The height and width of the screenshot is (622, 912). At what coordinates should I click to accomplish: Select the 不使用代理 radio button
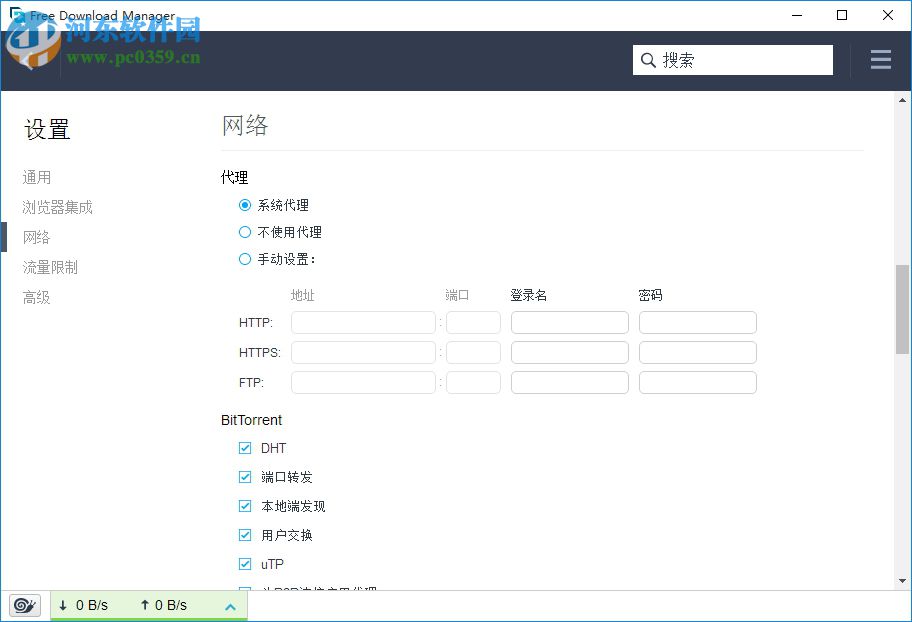tap(245, 232)
